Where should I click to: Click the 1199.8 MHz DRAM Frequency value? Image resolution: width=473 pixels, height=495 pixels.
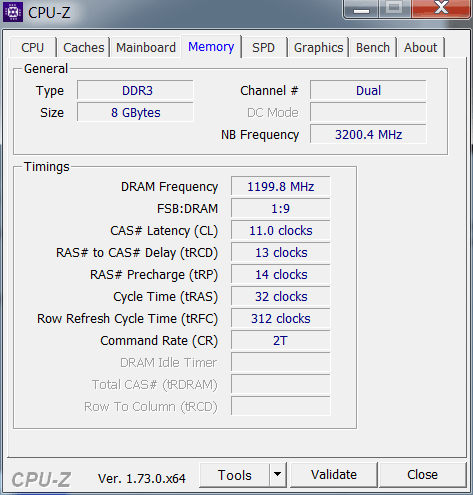pos(281,187)
